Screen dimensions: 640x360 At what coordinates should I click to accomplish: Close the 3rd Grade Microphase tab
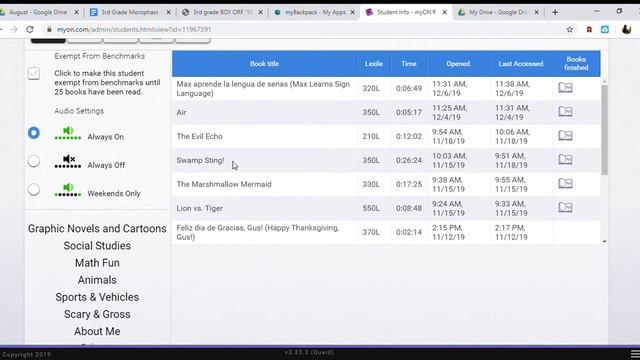168,12
